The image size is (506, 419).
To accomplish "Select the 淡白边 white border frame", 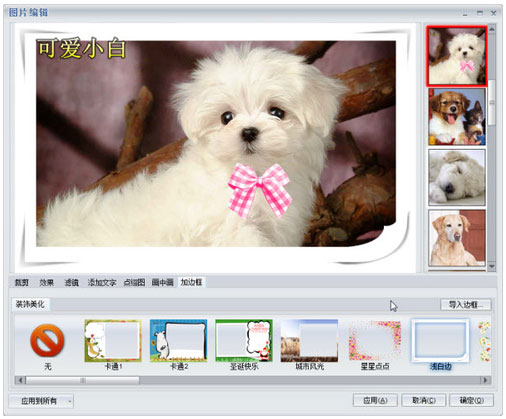I will pyautogui.click(x=440, y=341).
